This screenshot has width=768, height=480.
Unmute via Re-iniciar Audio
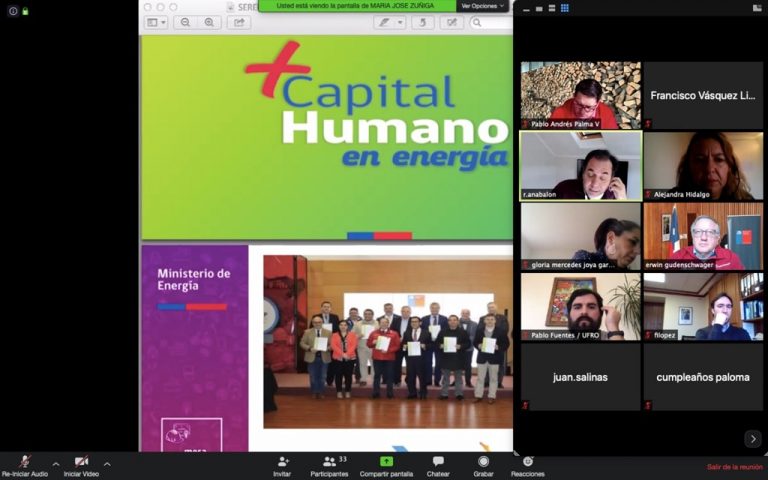24,466
